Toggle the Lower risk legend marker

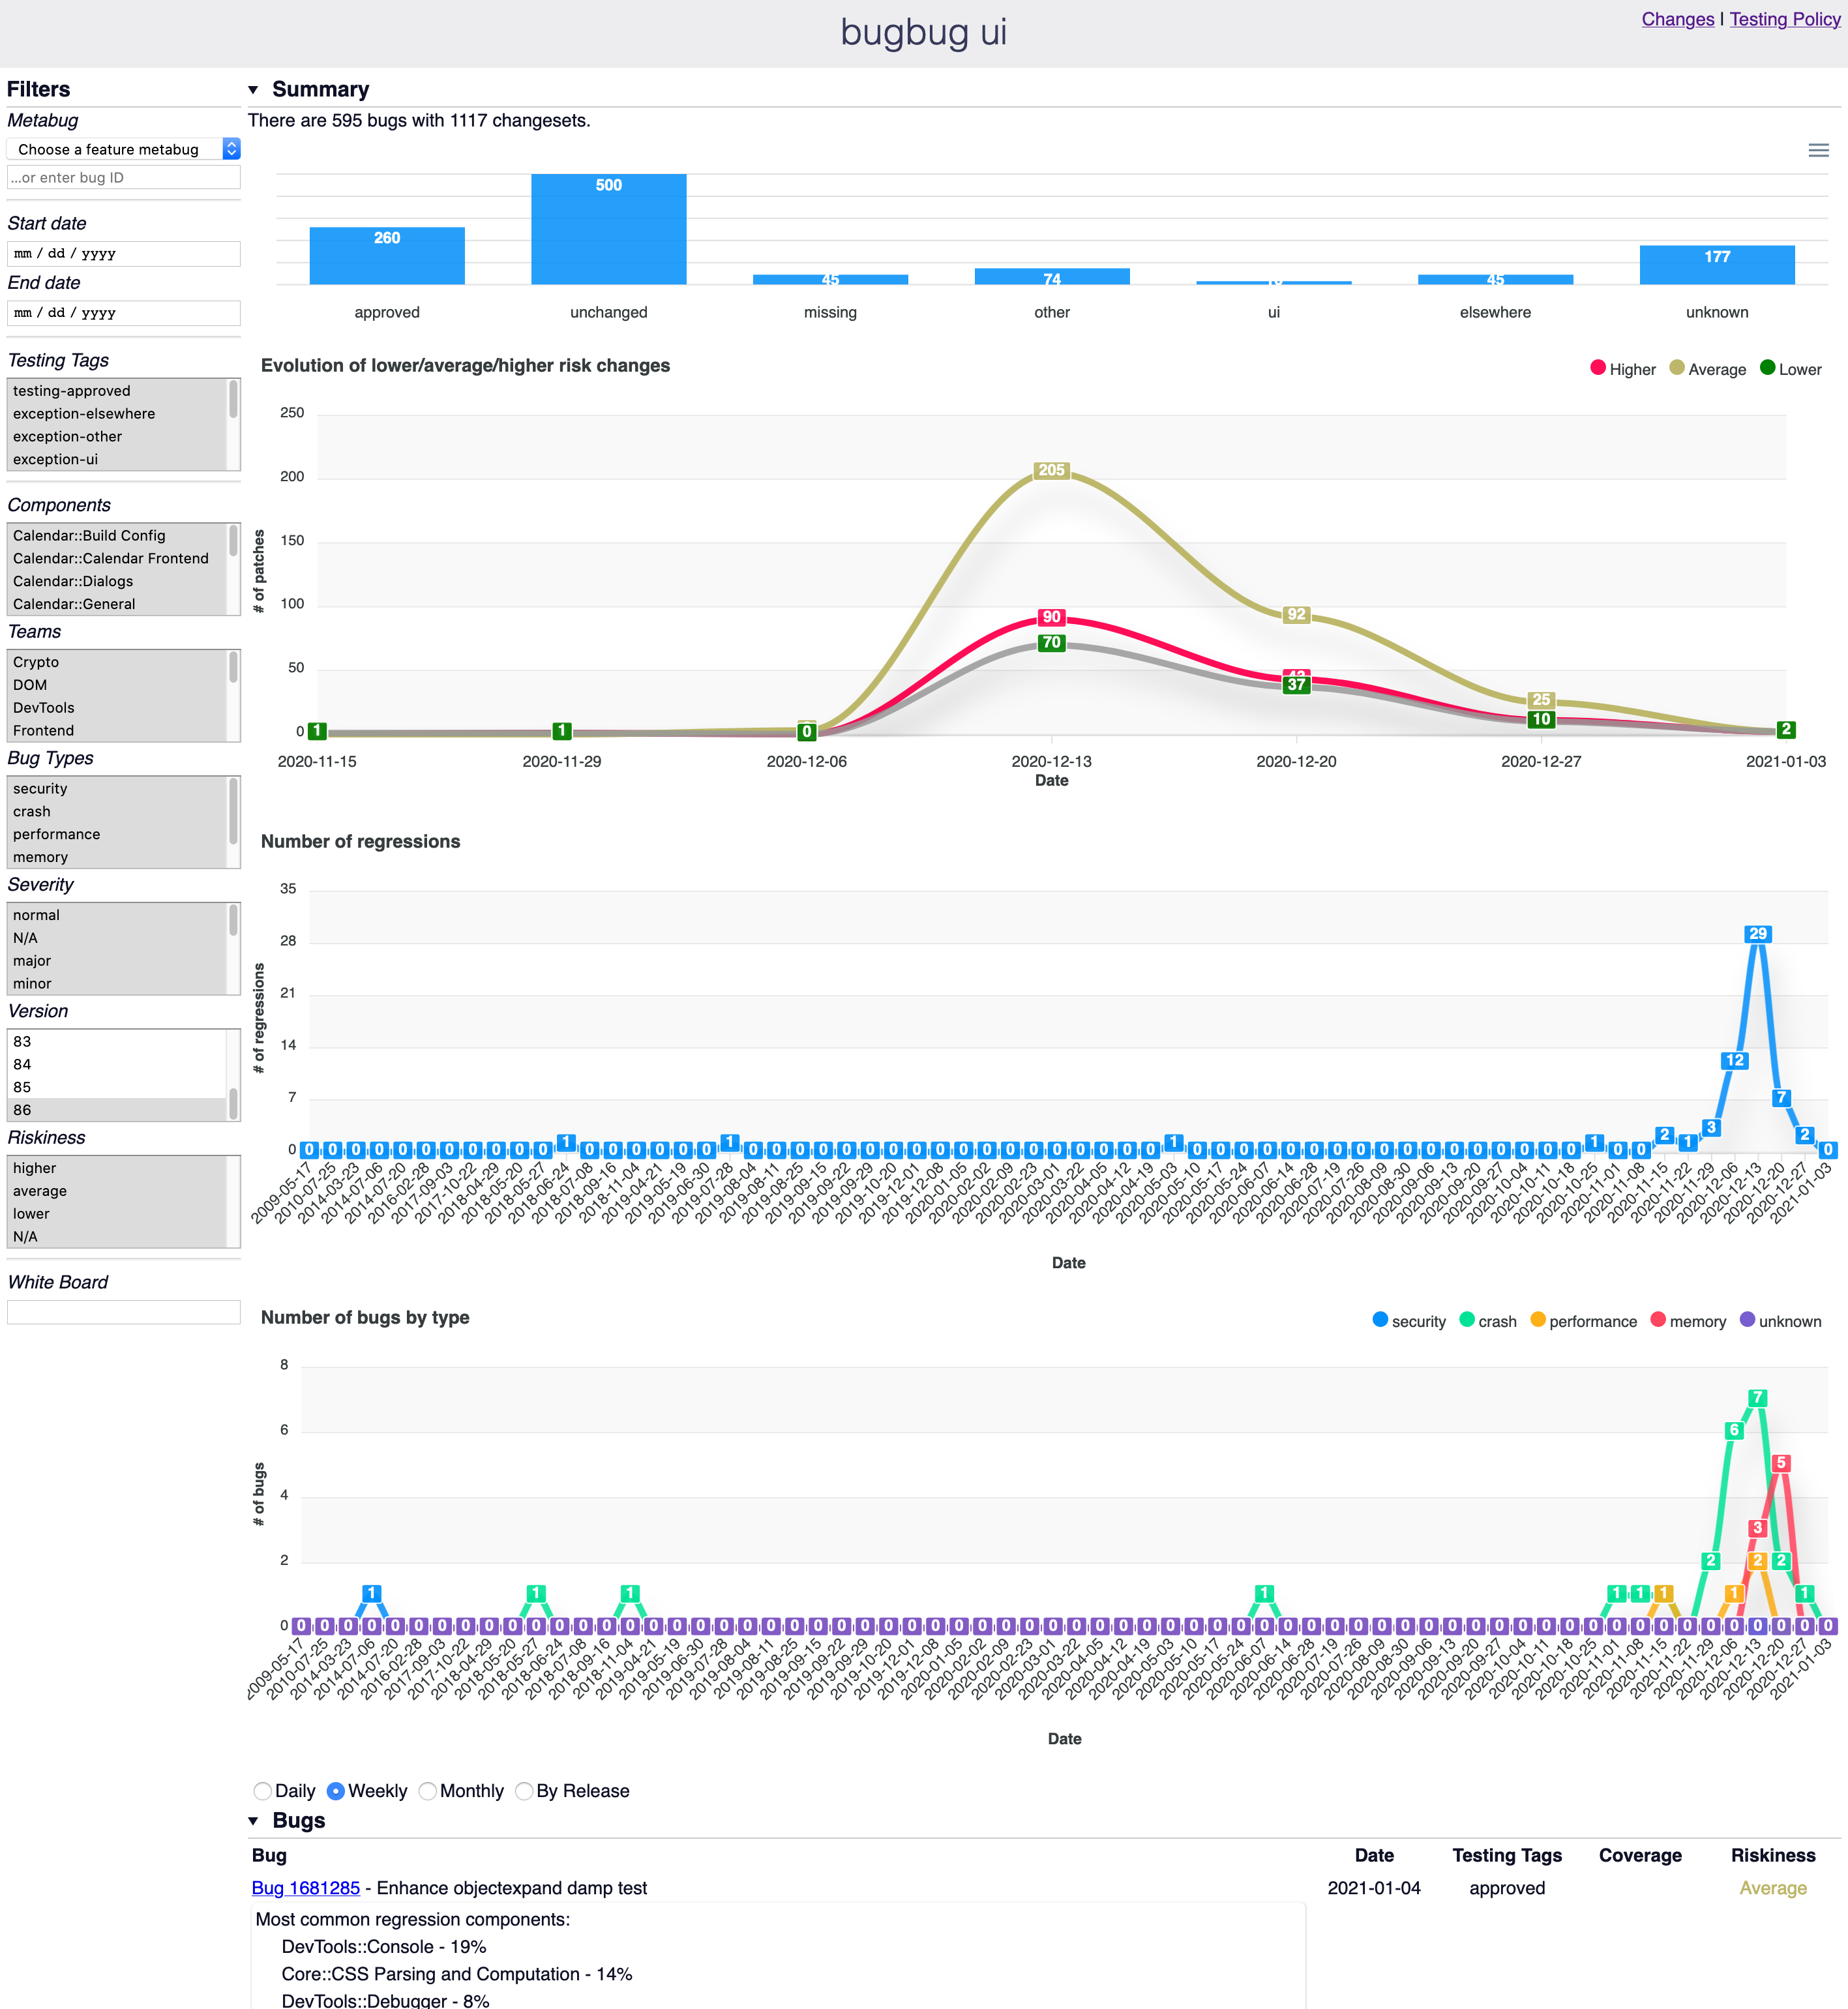[1767, 368]
